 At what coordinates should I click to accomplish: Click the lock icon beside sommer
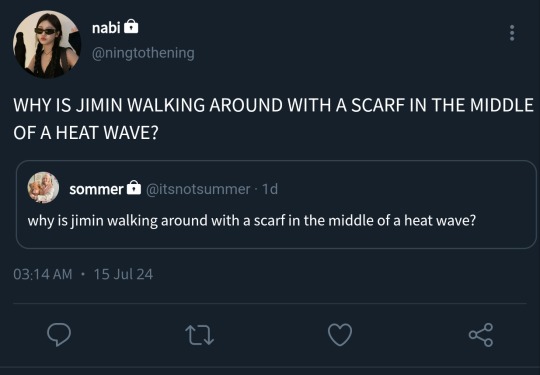coord(134,188)
